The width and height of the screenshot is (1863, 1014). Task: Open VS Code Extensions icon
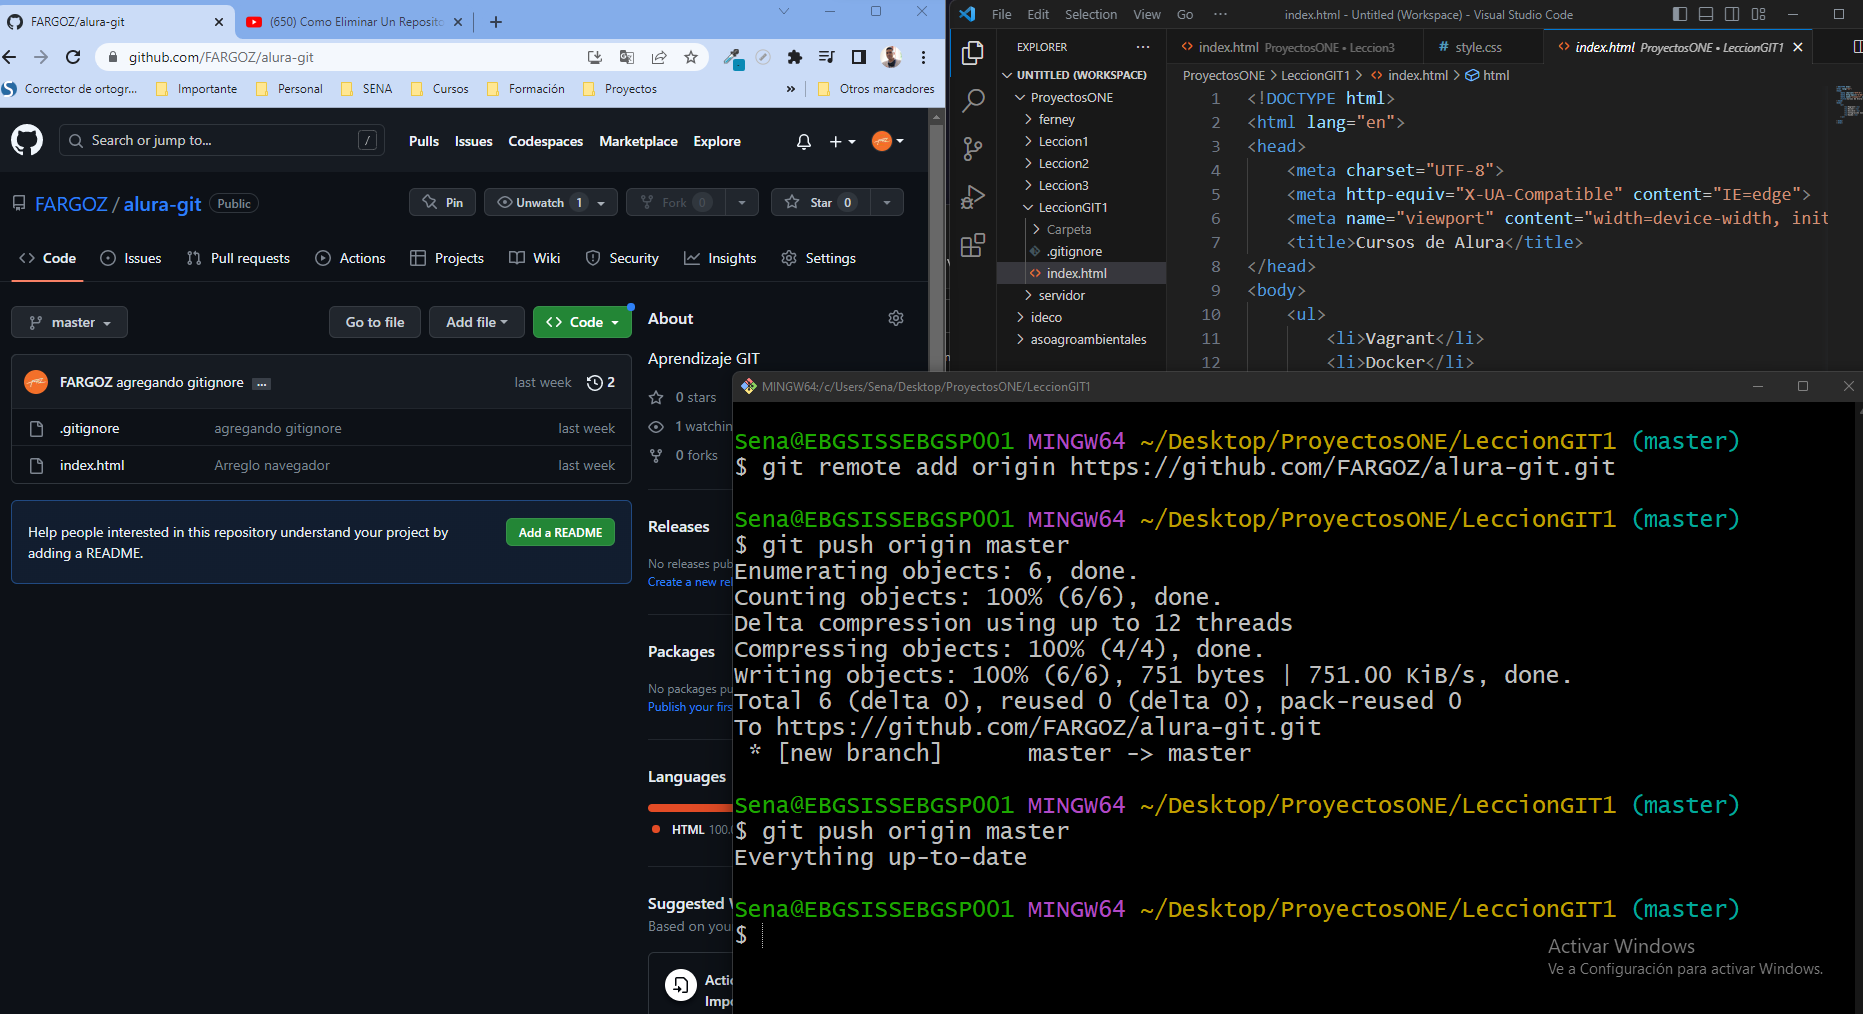point(972,245)
